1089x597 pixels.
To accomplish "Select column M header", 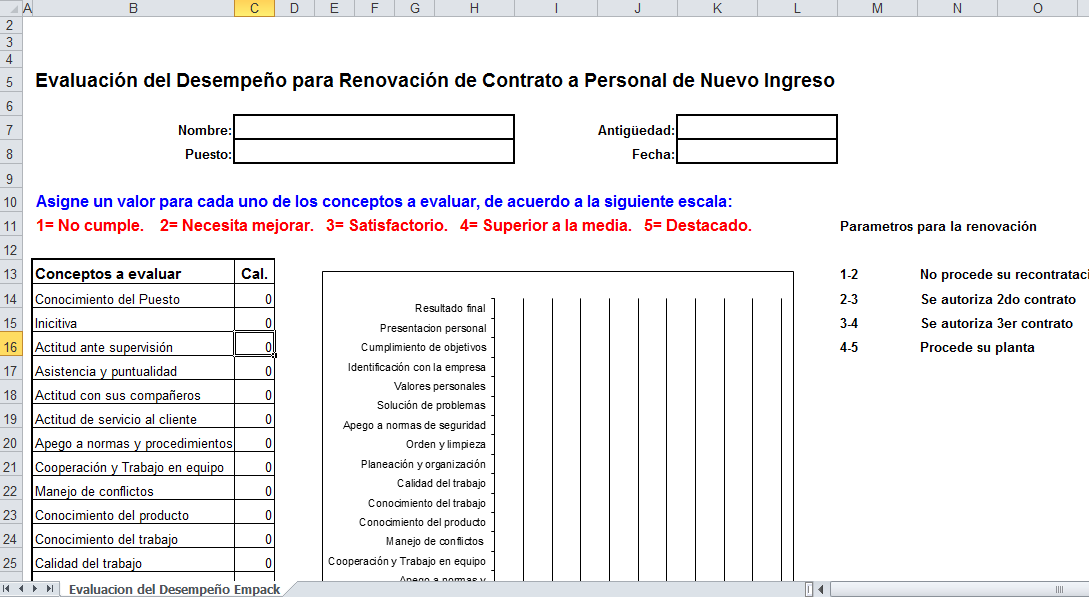I will coord(877,8).
